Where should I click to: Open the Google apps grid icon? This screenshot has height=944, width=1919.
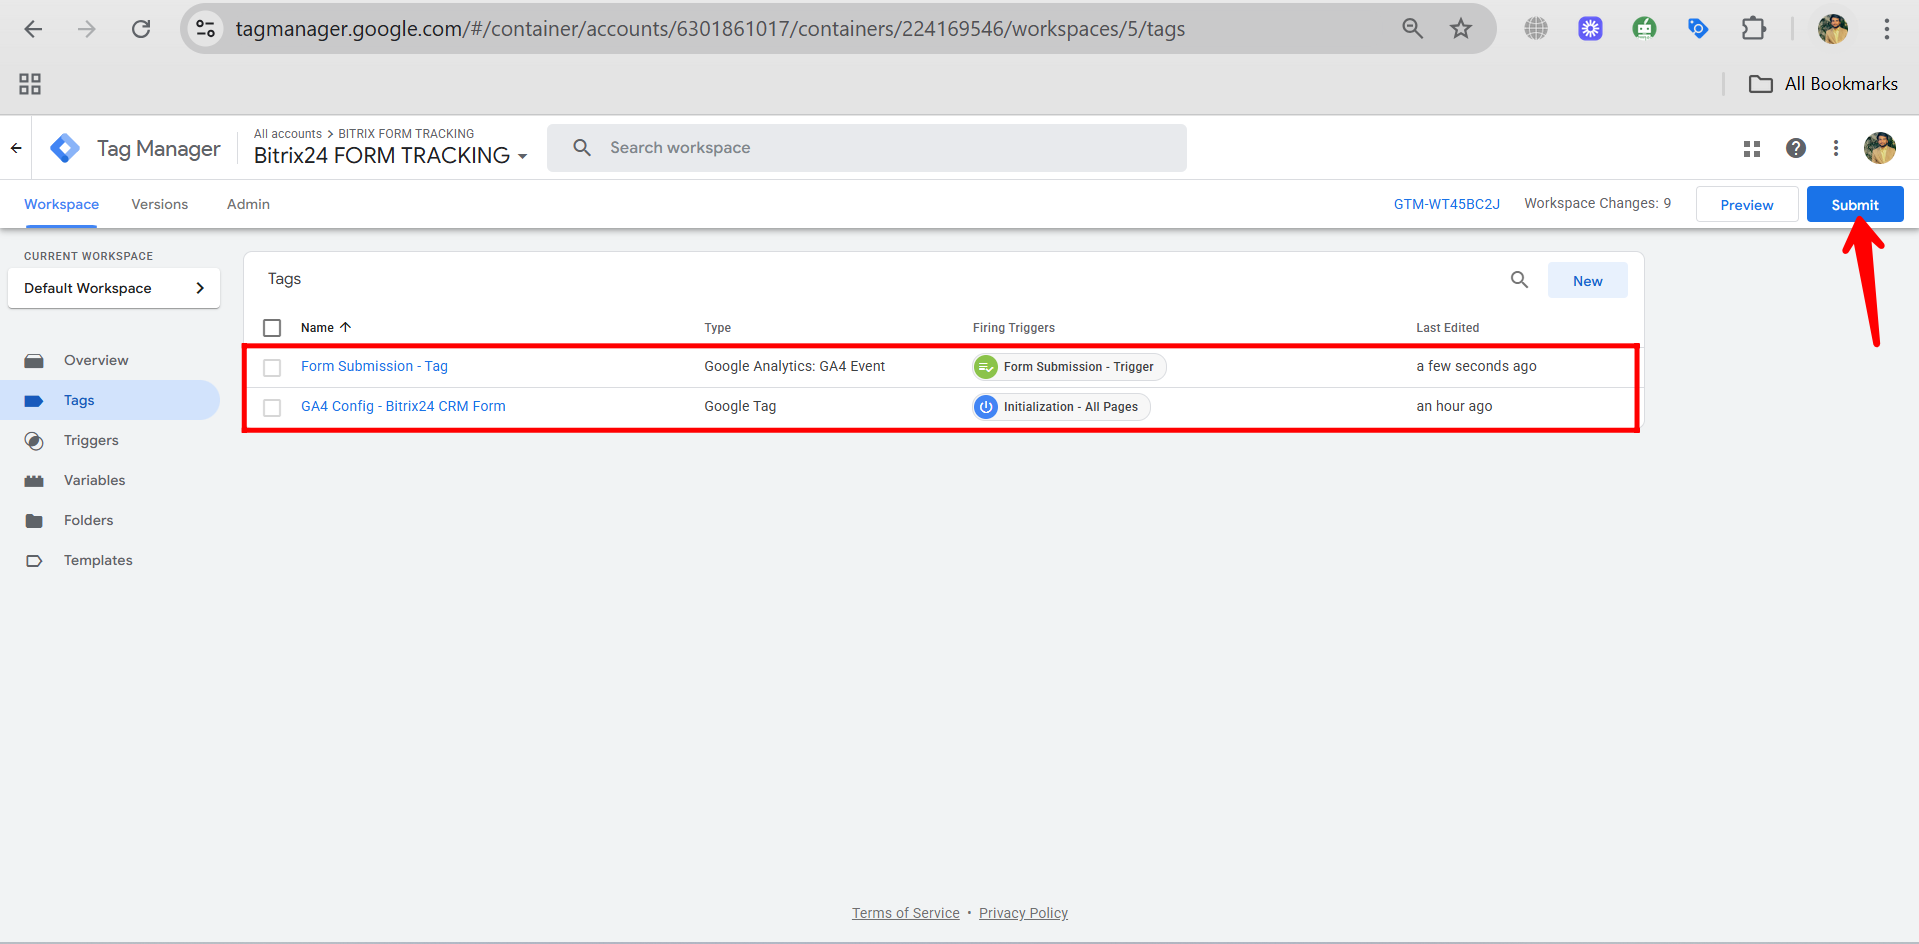tap(1752, 148)
